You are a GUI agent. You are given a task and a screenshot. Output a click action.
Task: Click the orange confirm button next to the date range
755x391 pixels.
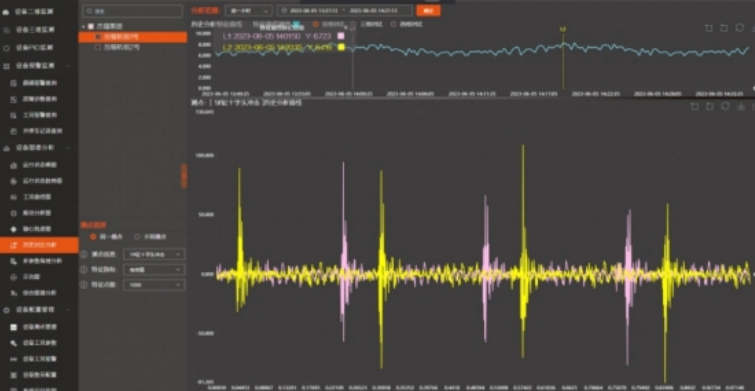(428, 11)
